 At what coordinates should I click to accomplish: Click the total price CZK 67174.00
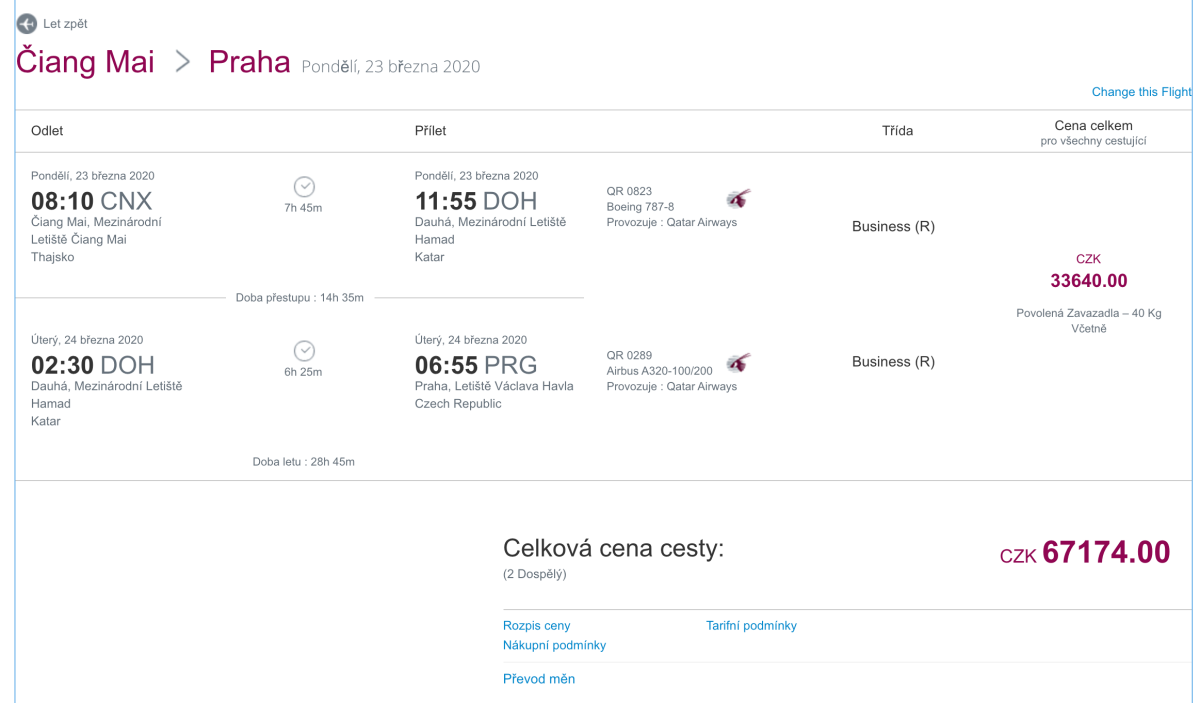coord(1085,552)
